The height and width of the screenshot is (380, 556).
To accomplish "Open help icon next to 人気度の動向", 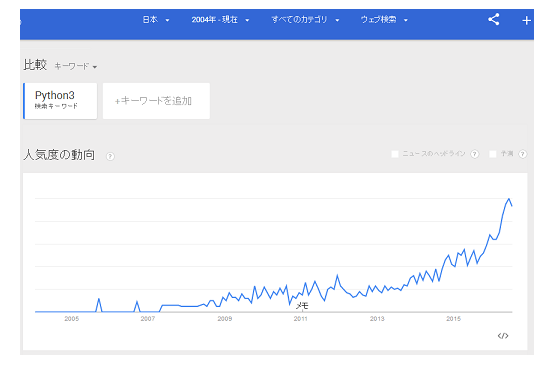I will [110, 156].
